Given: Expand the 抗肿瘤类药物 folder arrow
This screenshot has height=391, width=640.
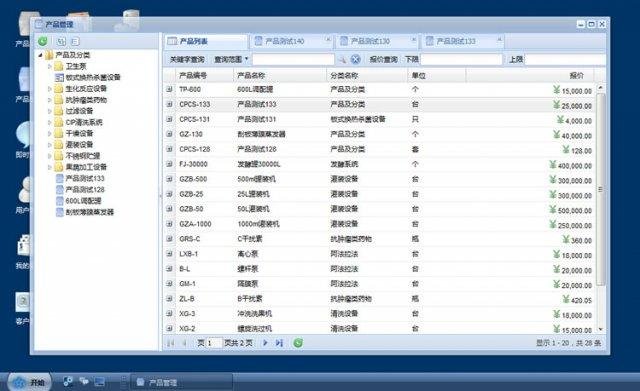Looking at the screenshot, I should click(x=50, y=100).
